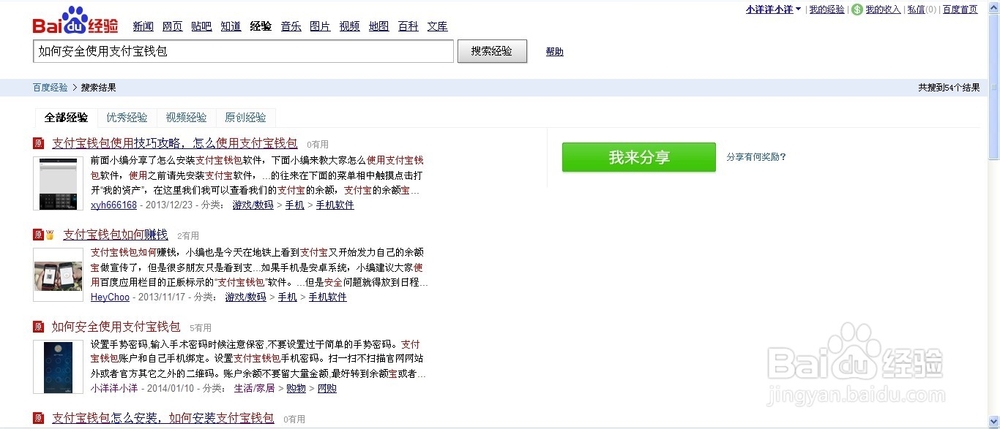
Task: Switch to the 原创经验 tab
Action: pos(246,118)
